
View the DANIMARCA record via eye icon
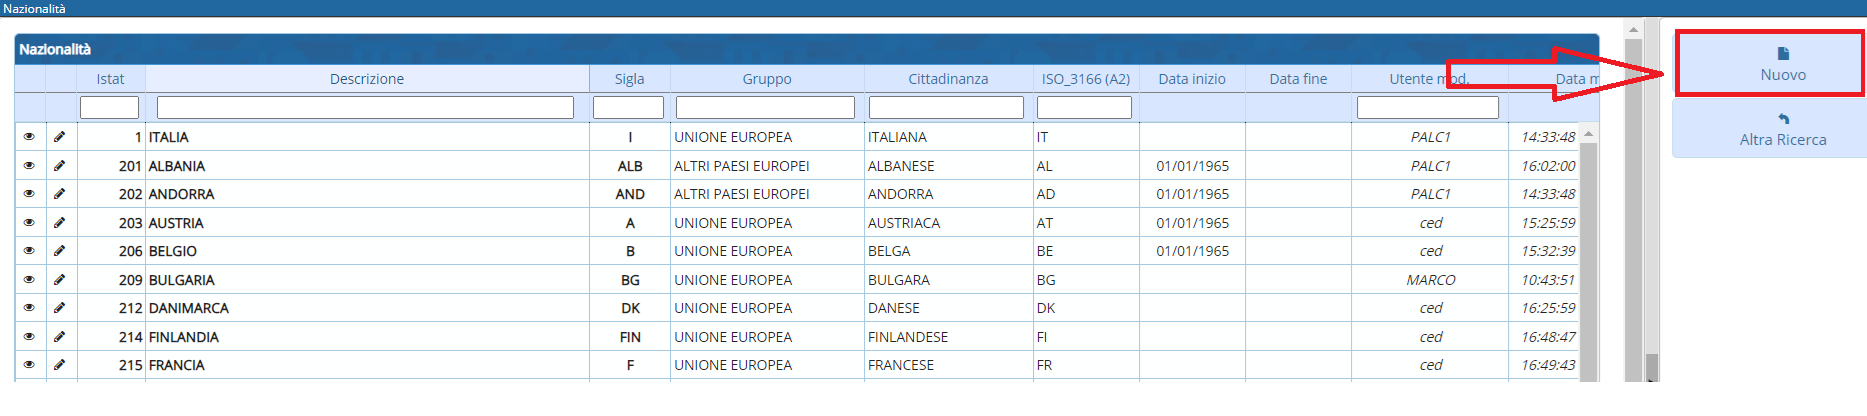pos(29,308)
